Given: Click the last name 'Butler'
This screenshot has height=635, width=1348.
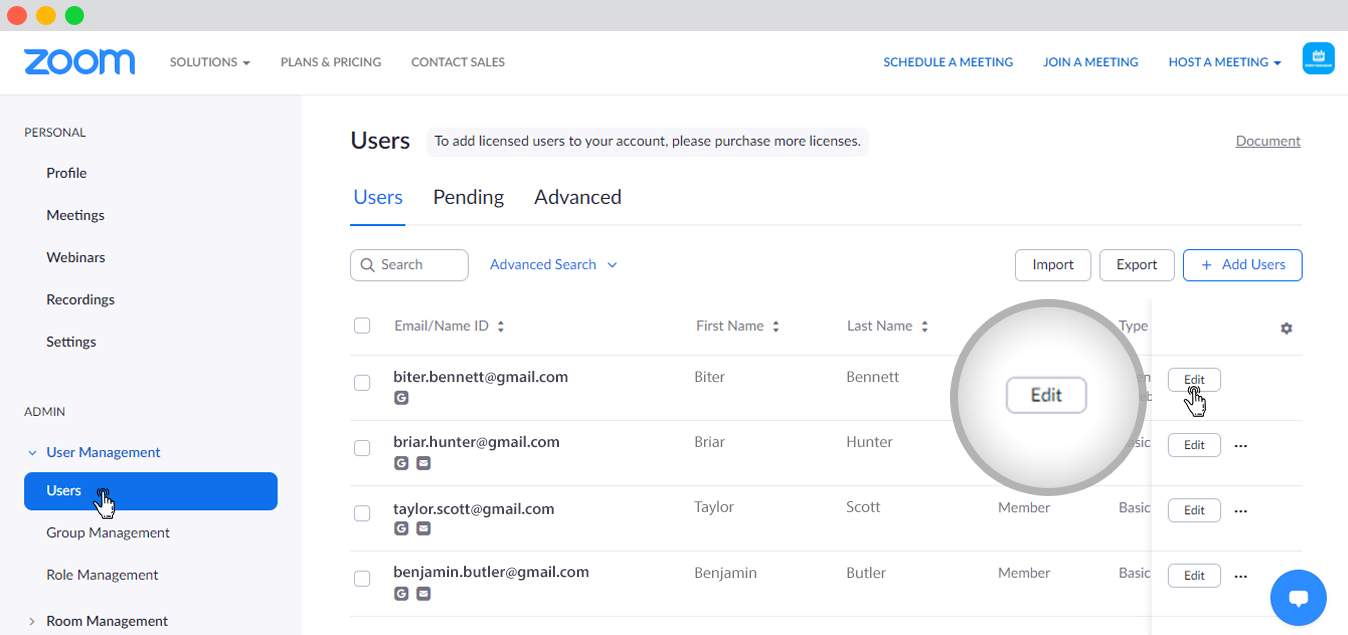Looking at the screenshot, I should (x=866, y=573).
